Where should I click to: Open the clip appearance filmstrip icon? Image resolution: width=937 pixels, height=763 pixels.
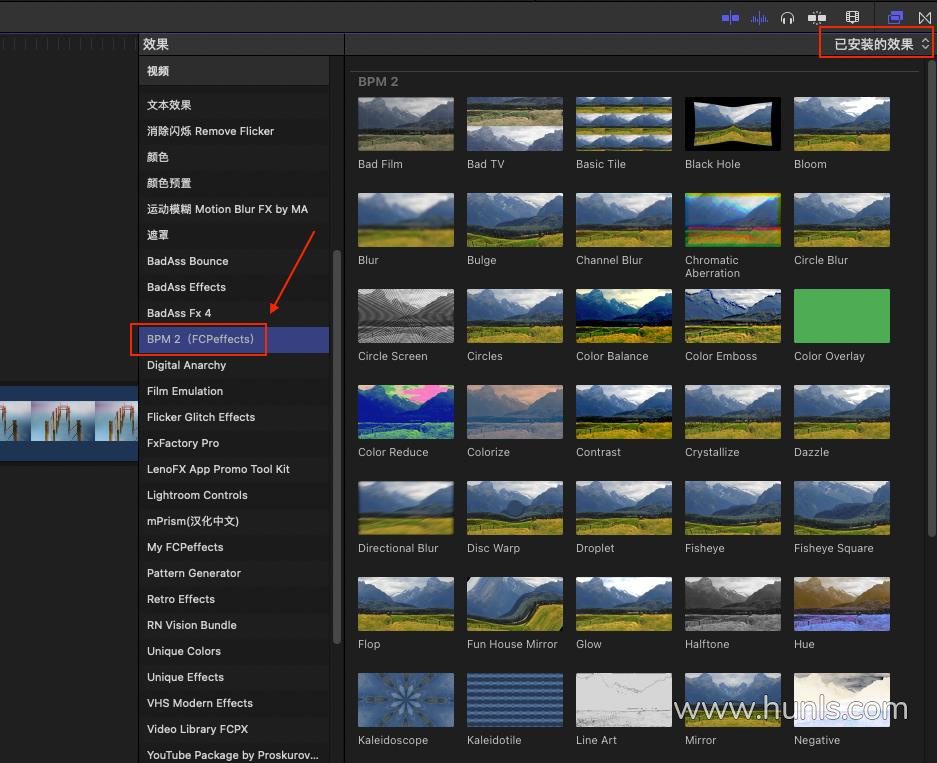(x=852, y=17)
